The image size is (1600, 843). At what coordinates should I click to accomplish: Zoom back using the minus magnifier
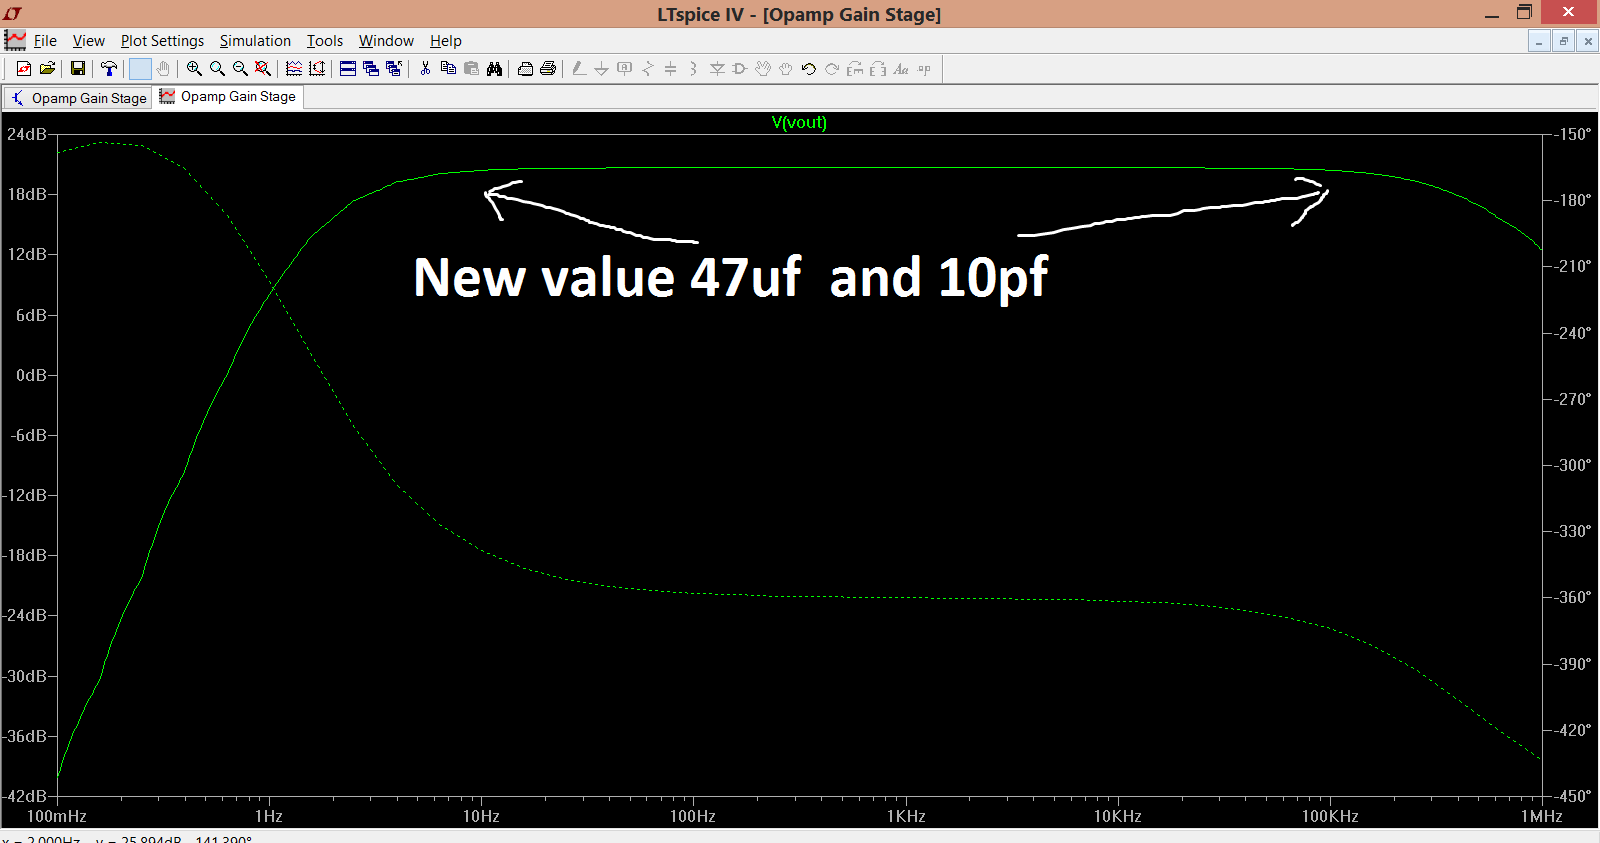tap(240, 68)
